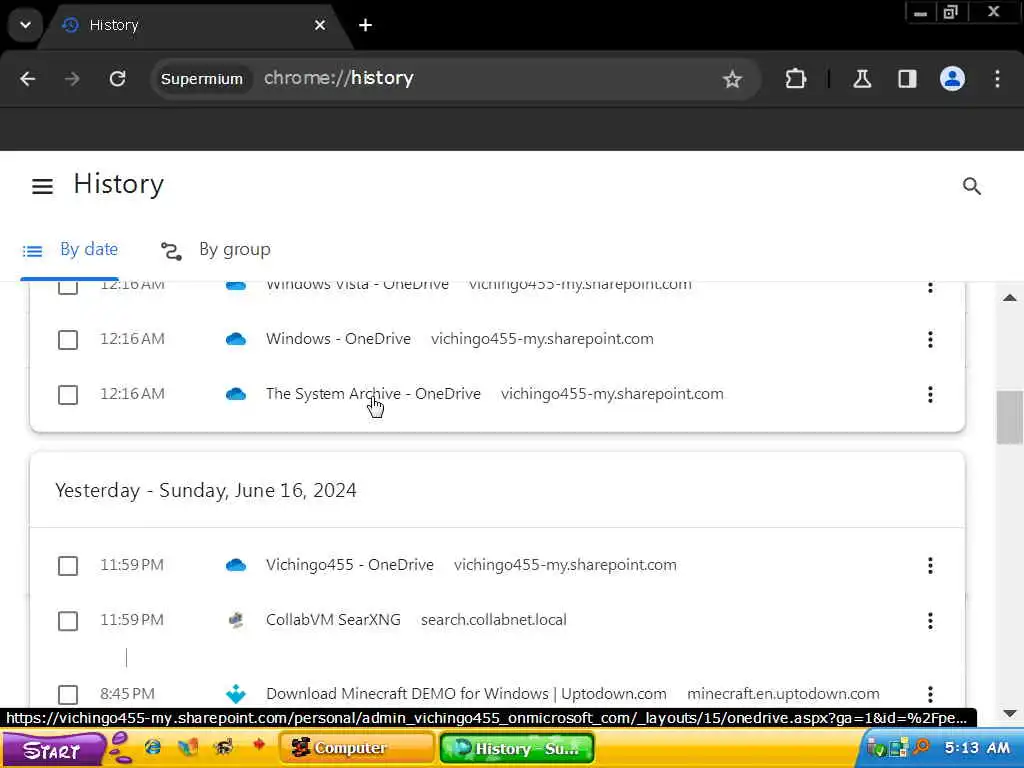Check the Windows Vista - OneDrive entry
Screen dimensions: 1024x768
pyautogui.click(x=68, y=286)
